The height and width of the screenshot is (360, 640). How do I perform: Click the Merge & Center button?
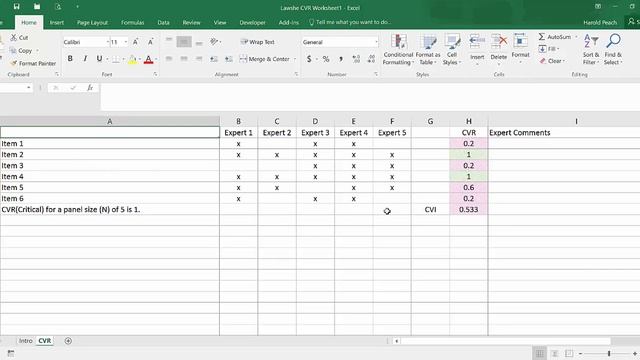click(265, 59)
